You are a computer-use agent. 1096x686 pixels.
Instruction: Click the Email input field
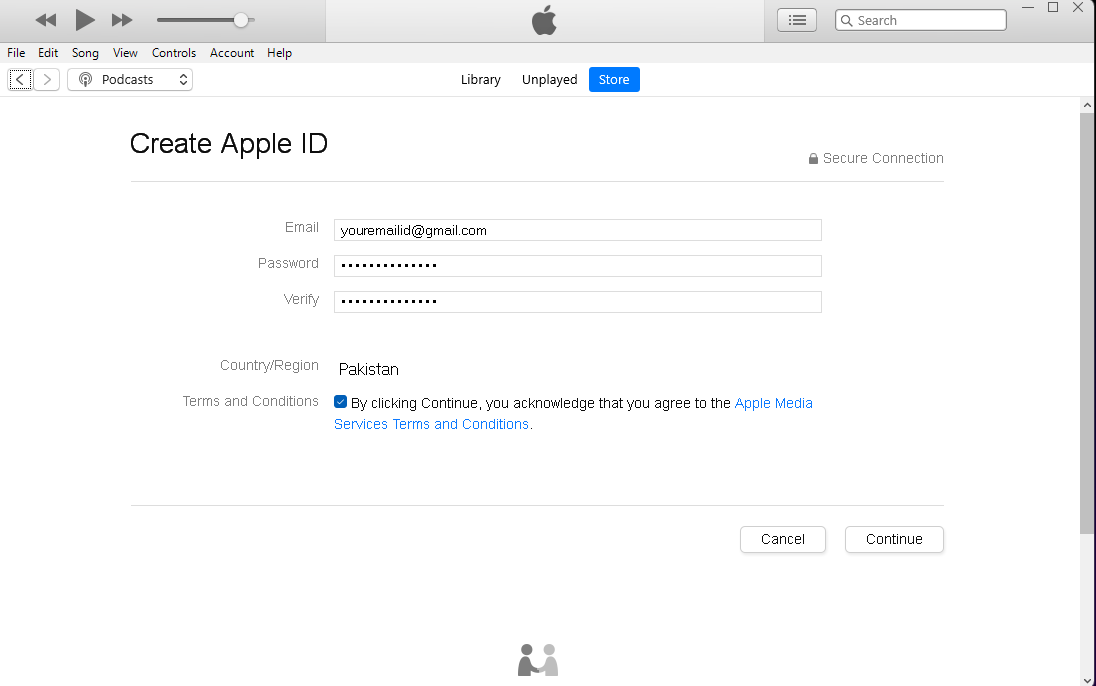click(x=577, y=230)
